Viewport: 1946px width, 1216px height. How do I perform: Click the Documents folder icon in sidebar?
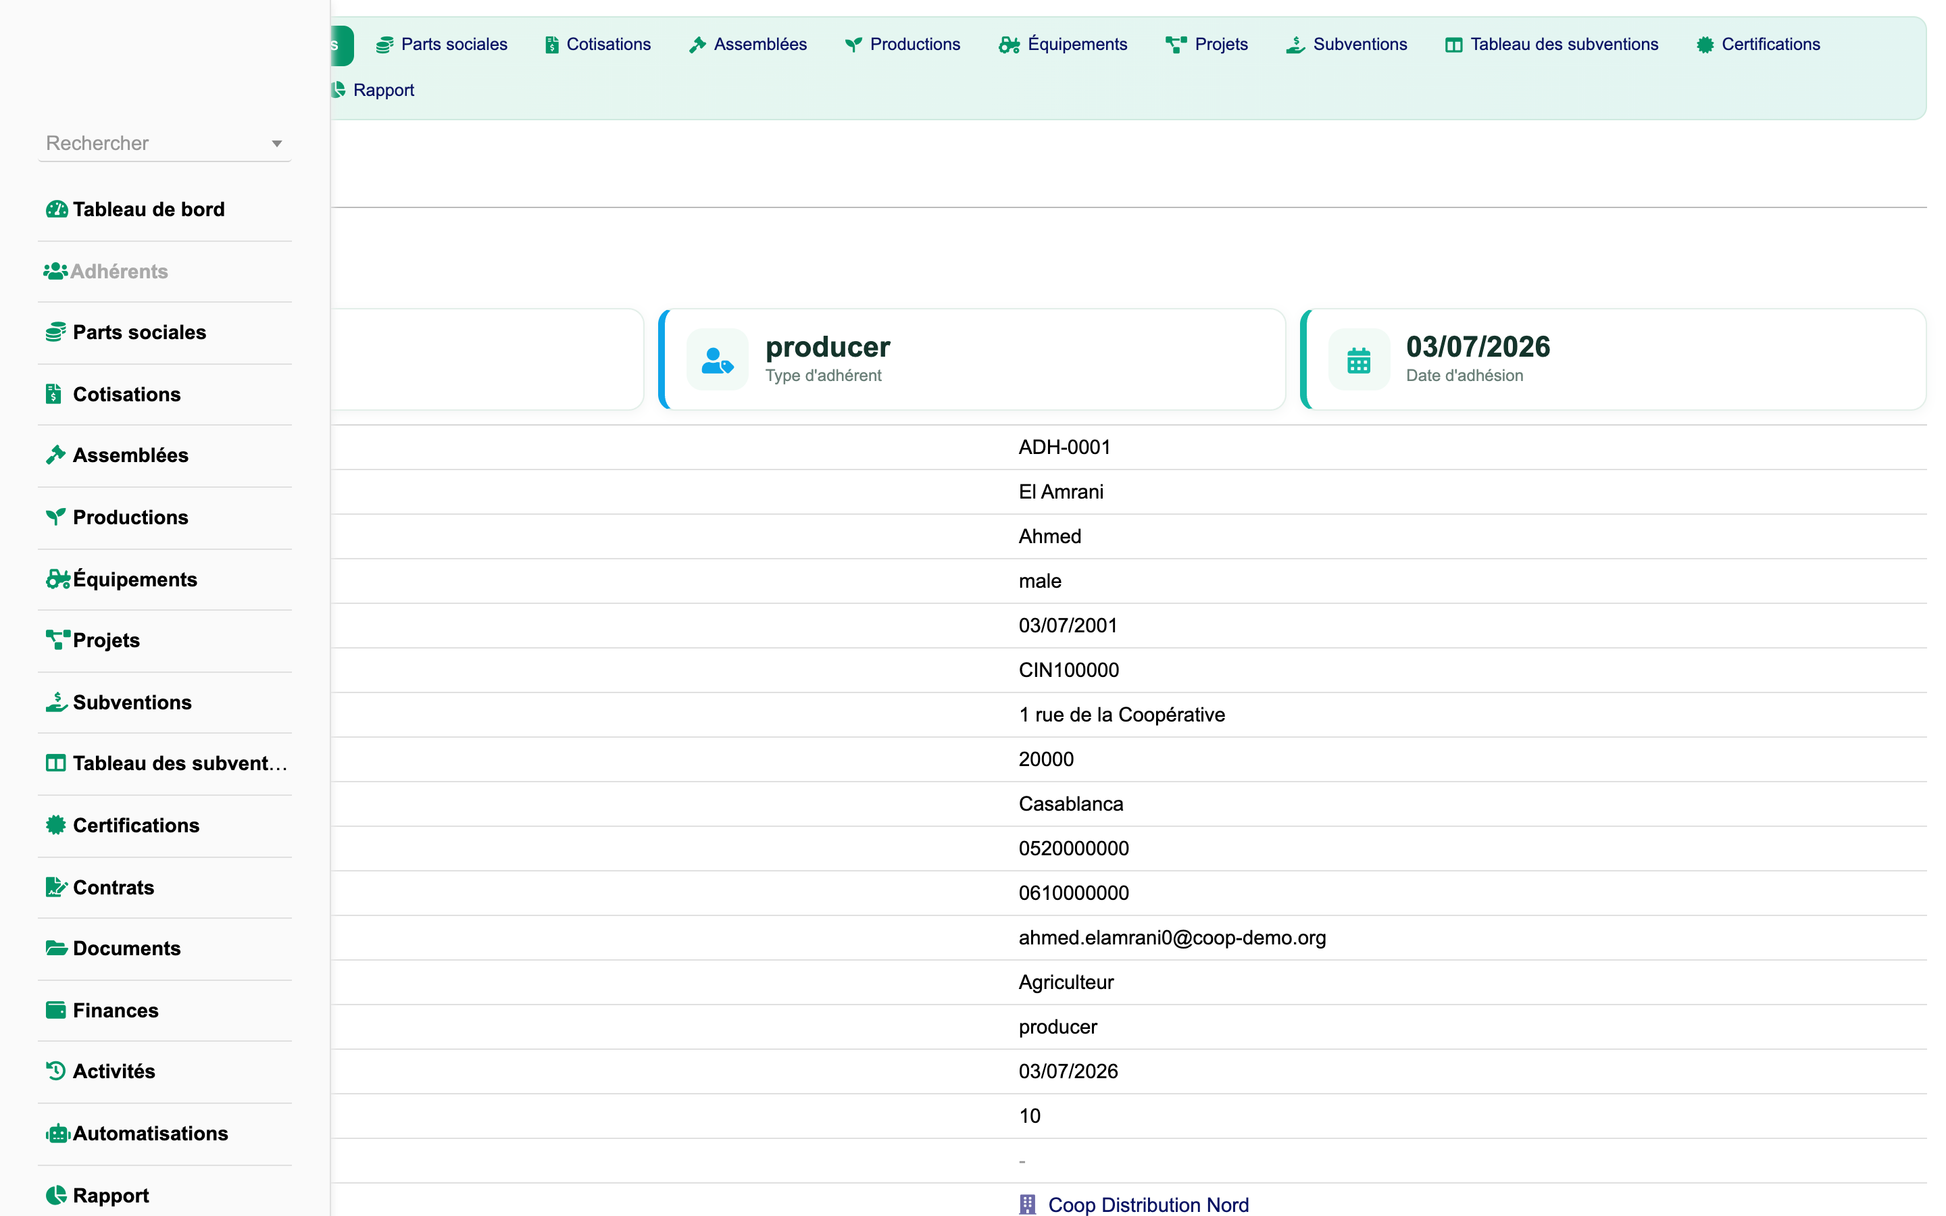[x=57, y=948]
